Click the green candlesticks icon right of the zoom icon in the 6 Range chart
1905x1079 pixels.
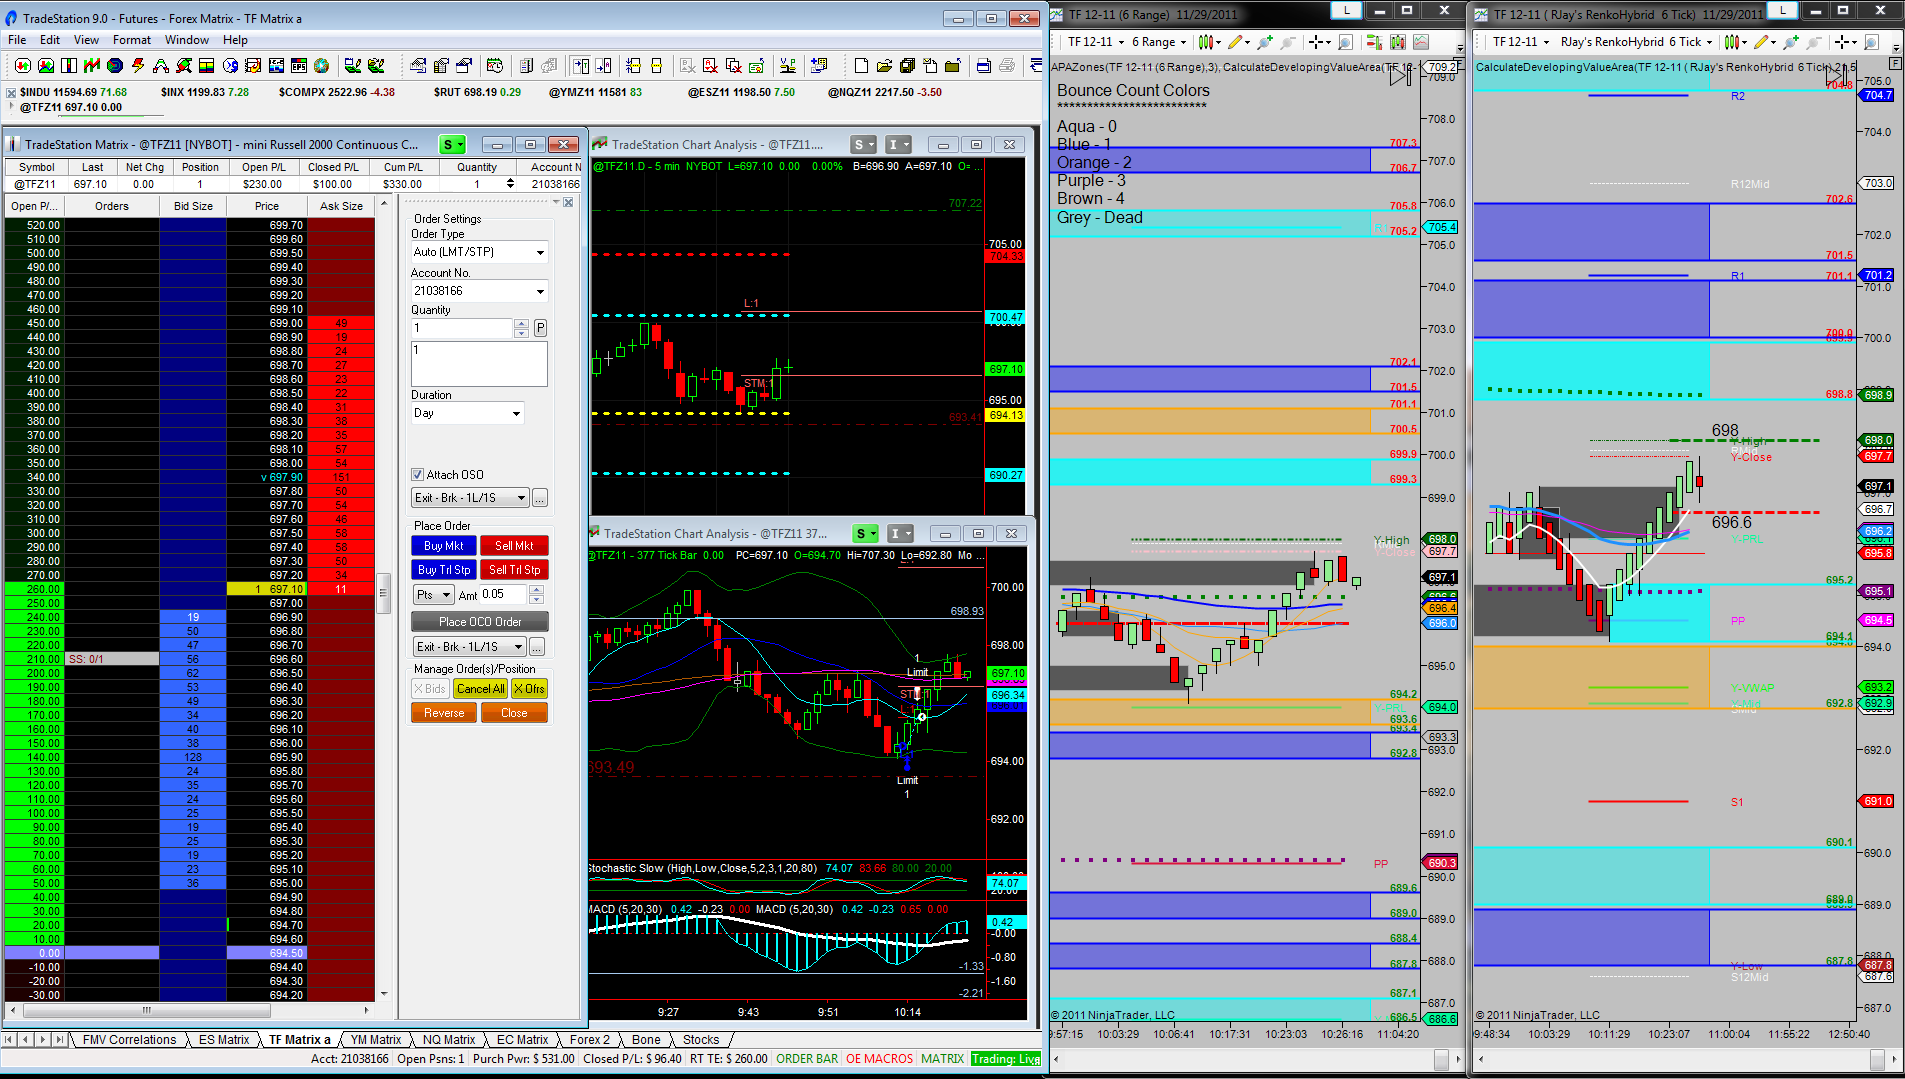[x=1397, y=42]
